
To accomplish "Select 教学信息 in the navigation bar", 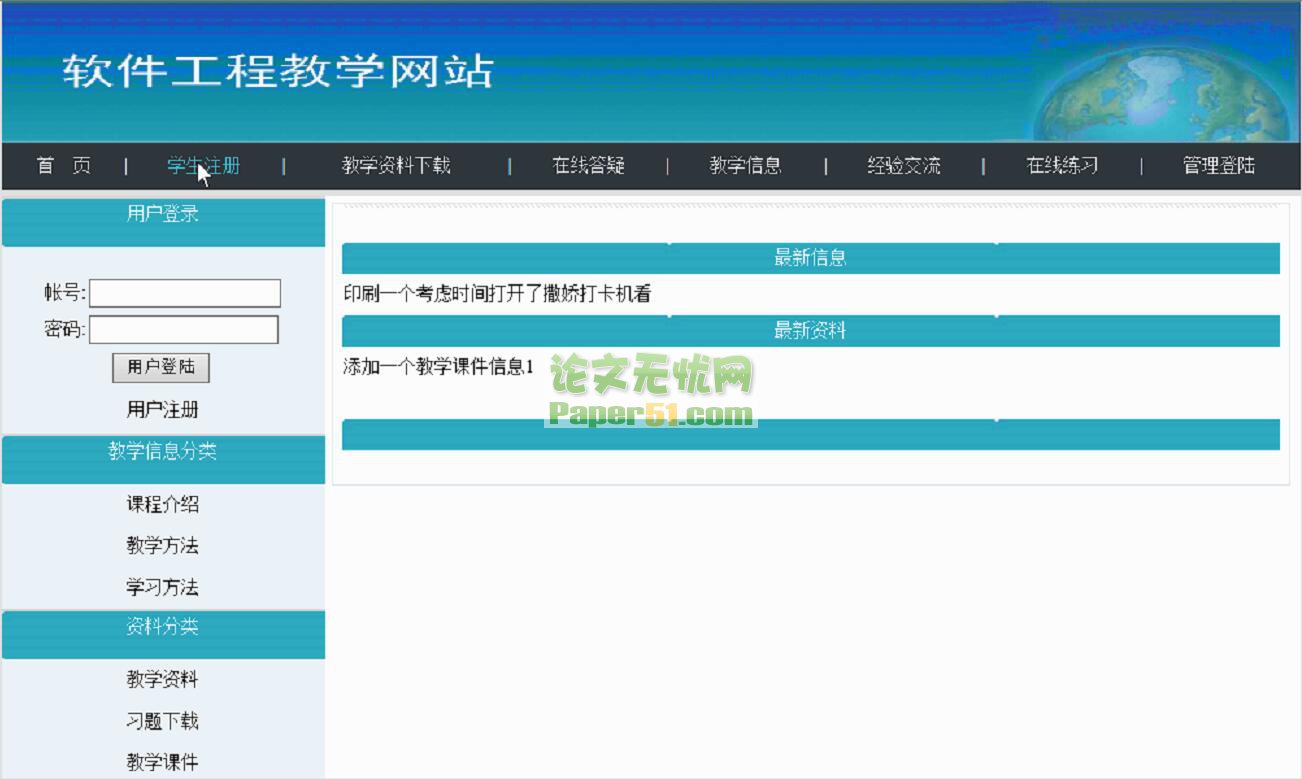I will [746, 166].
